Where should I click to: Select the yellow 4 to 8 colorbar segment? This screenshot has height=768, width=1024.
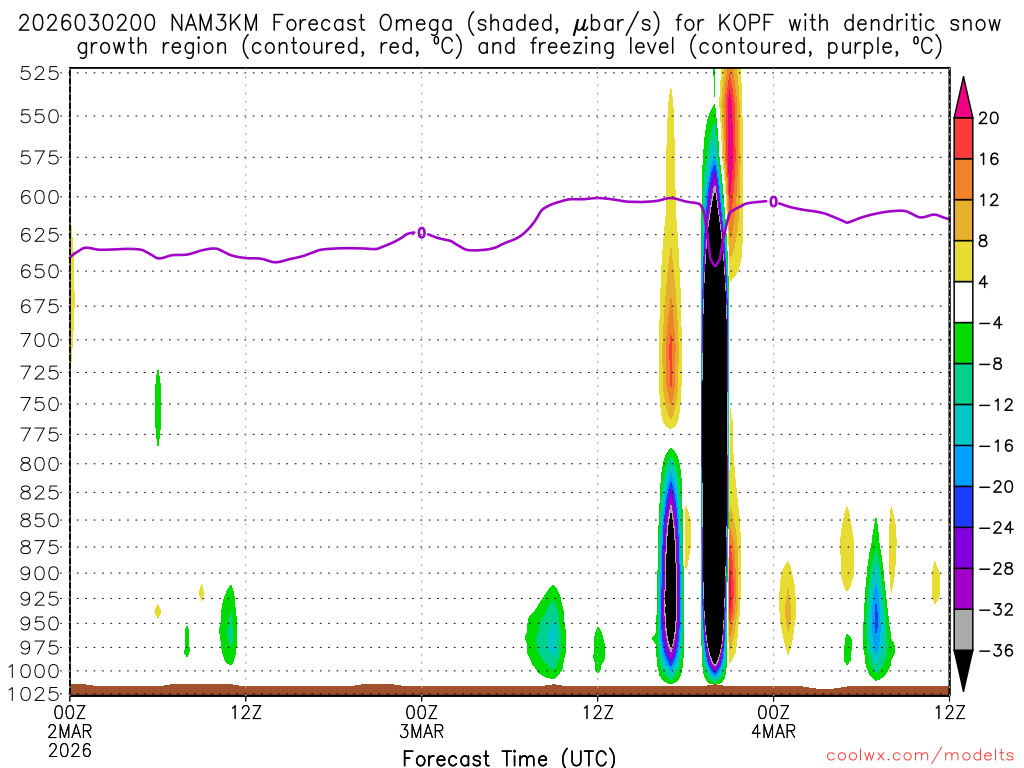(963, 262)
